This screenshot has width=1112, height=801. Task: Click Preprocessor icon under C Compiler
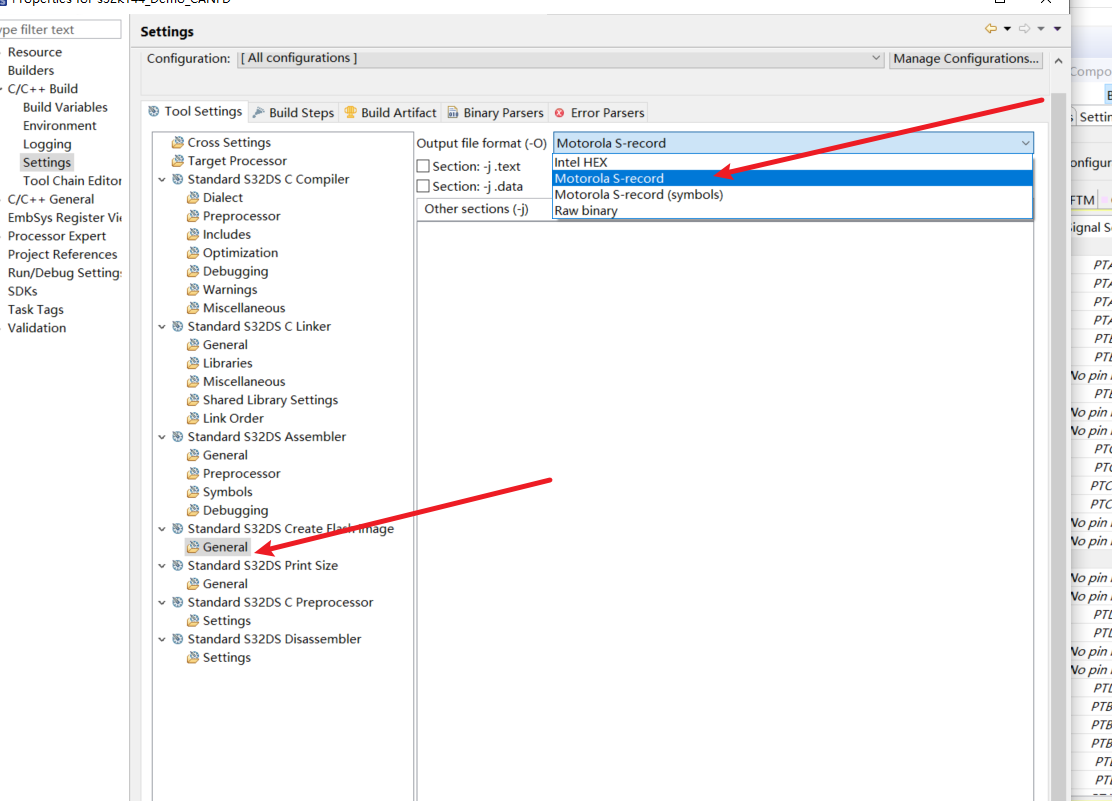tap(193, 216)
